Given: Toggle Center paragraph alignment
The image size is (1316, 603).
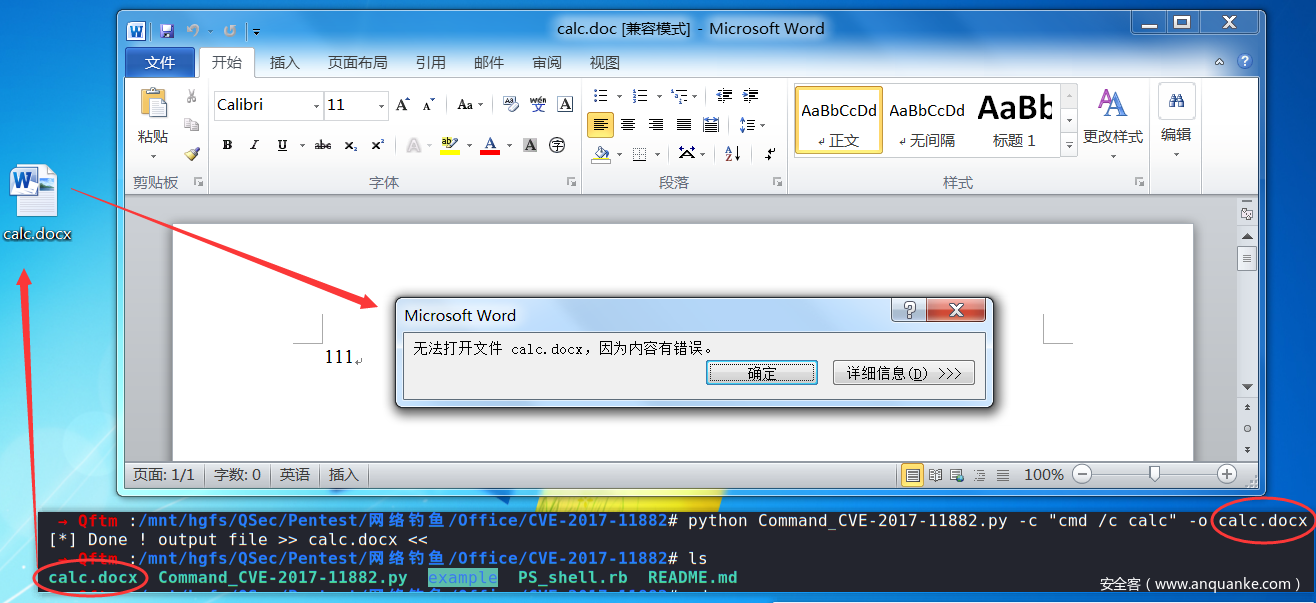Looking at the screenshot, I should pyautogui.click(x=628, y=125).
